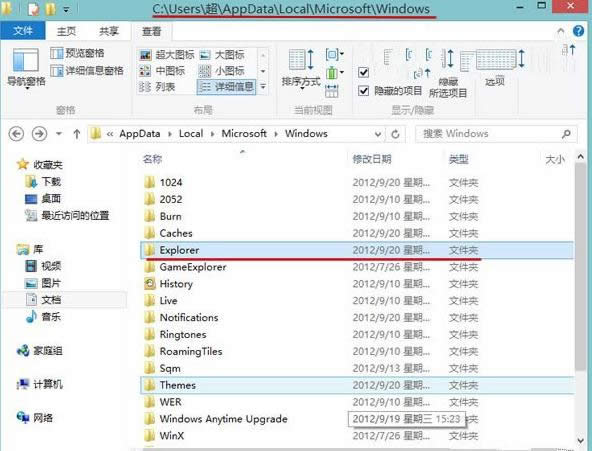Expand the arrow after the Microsoft breadcrumb
The width and height of the screenshot is (592, 451).
[276, 134]
